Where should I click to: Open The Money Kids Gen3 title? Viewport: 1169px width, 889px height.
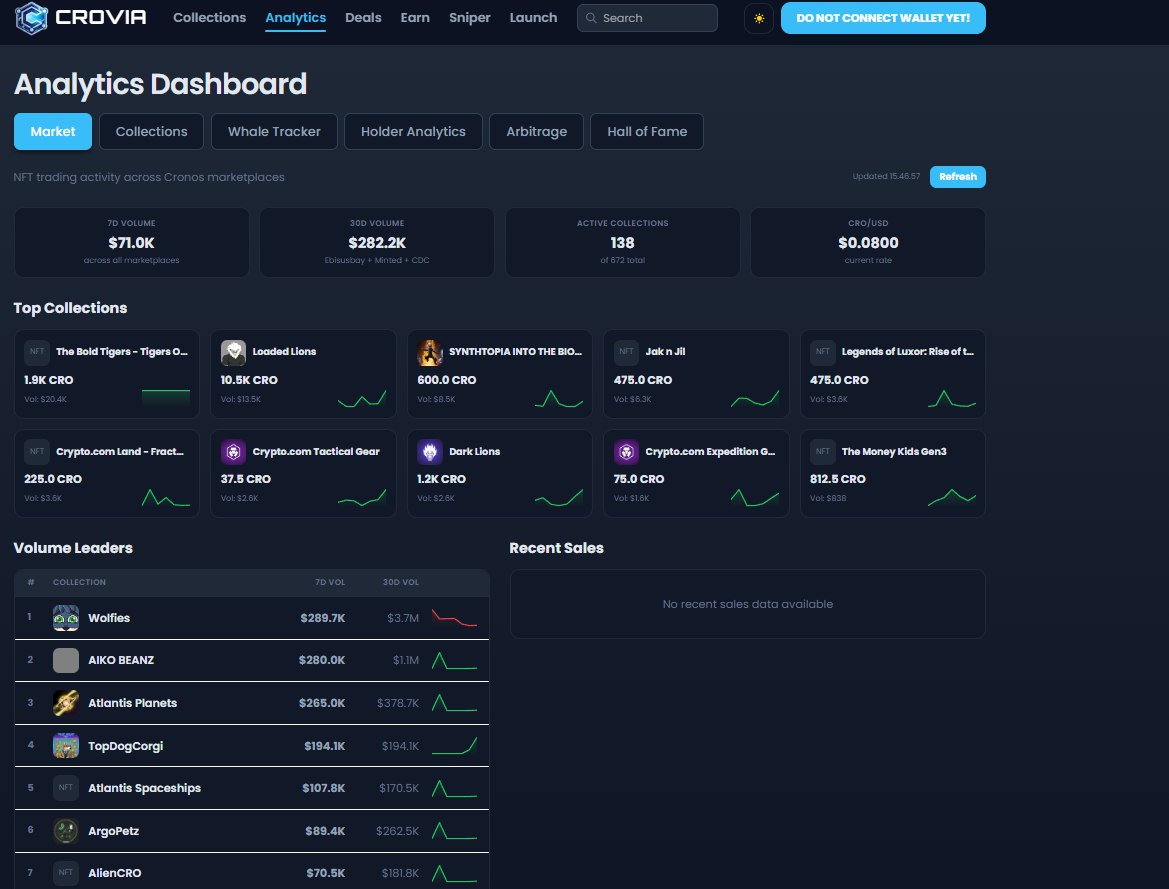click(x=894, y=452)
